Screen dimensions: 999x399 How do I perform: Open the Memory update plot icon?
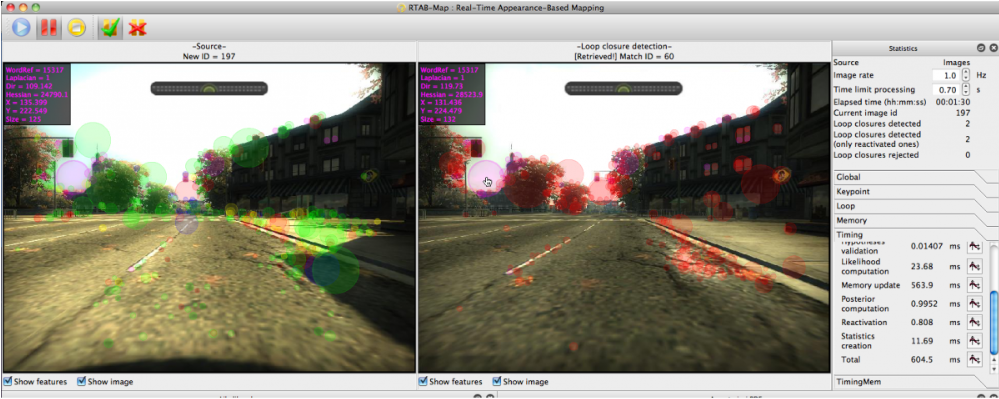pyautogui.click(x=974, y=285)
